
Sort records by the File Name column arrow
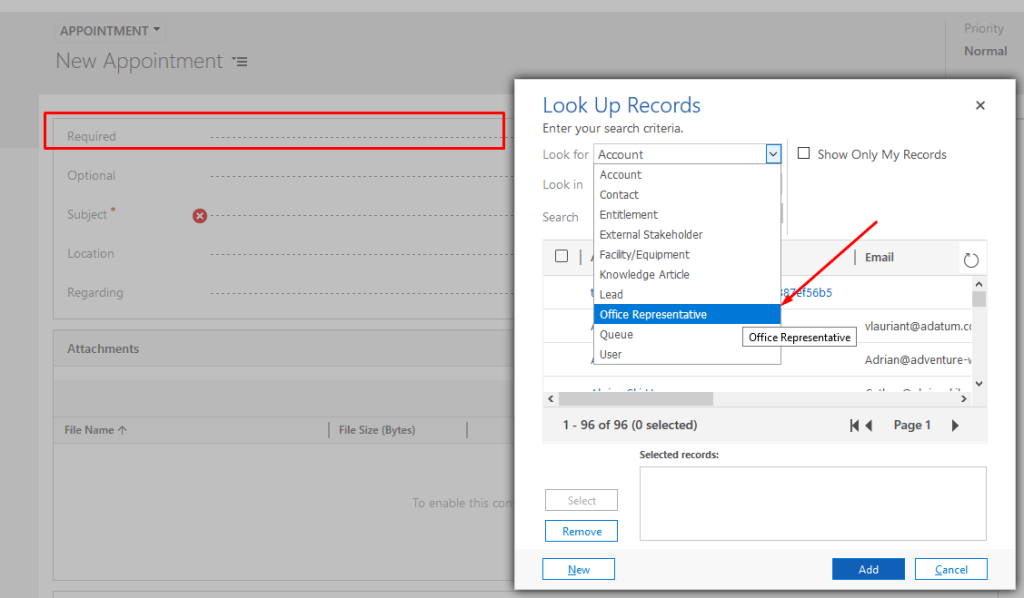click(x=122, y=429)
